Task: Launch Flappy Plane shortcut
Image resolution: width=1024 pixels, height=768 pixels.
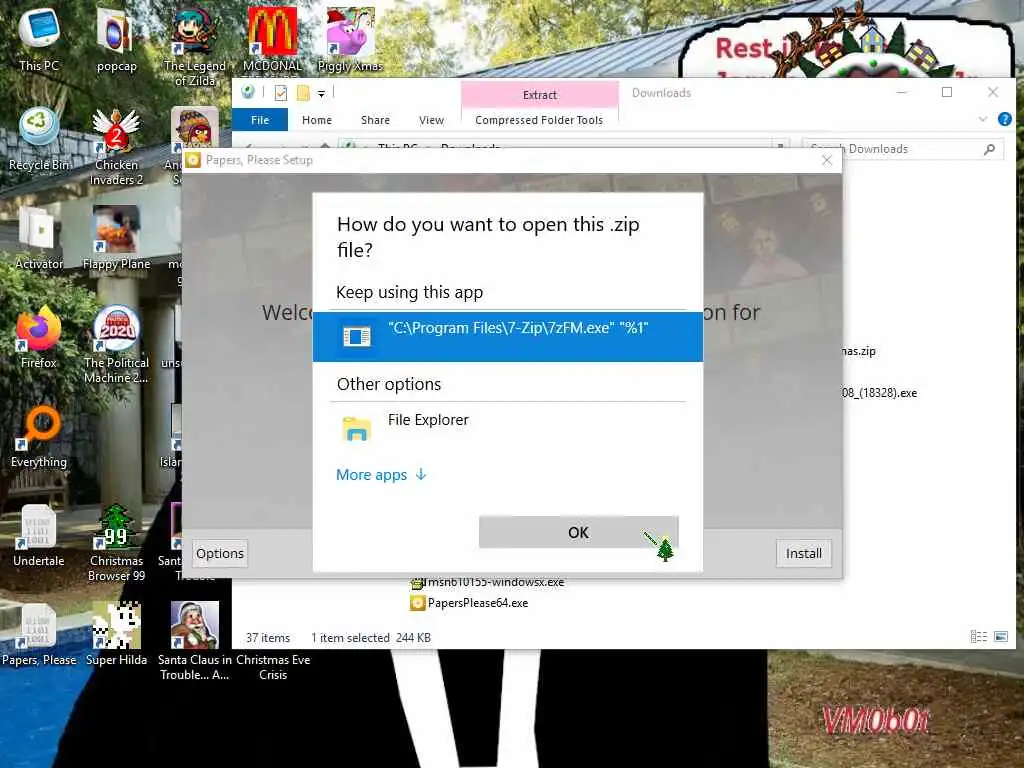Action: pyautogui.click(x=116, y=238)
